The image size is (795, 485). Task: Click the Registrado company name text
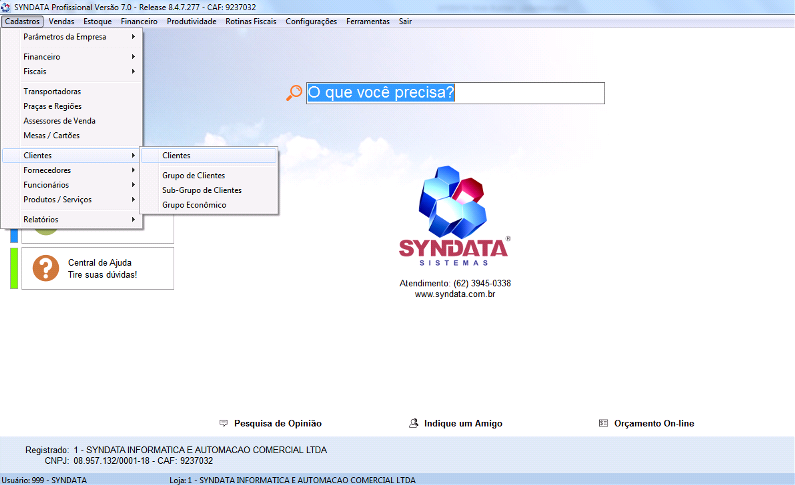200,450
